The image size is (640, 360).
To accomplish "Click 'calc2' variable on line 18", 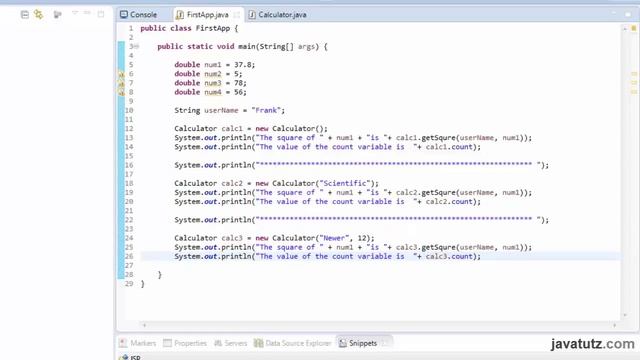I will [x=232, y=183].
